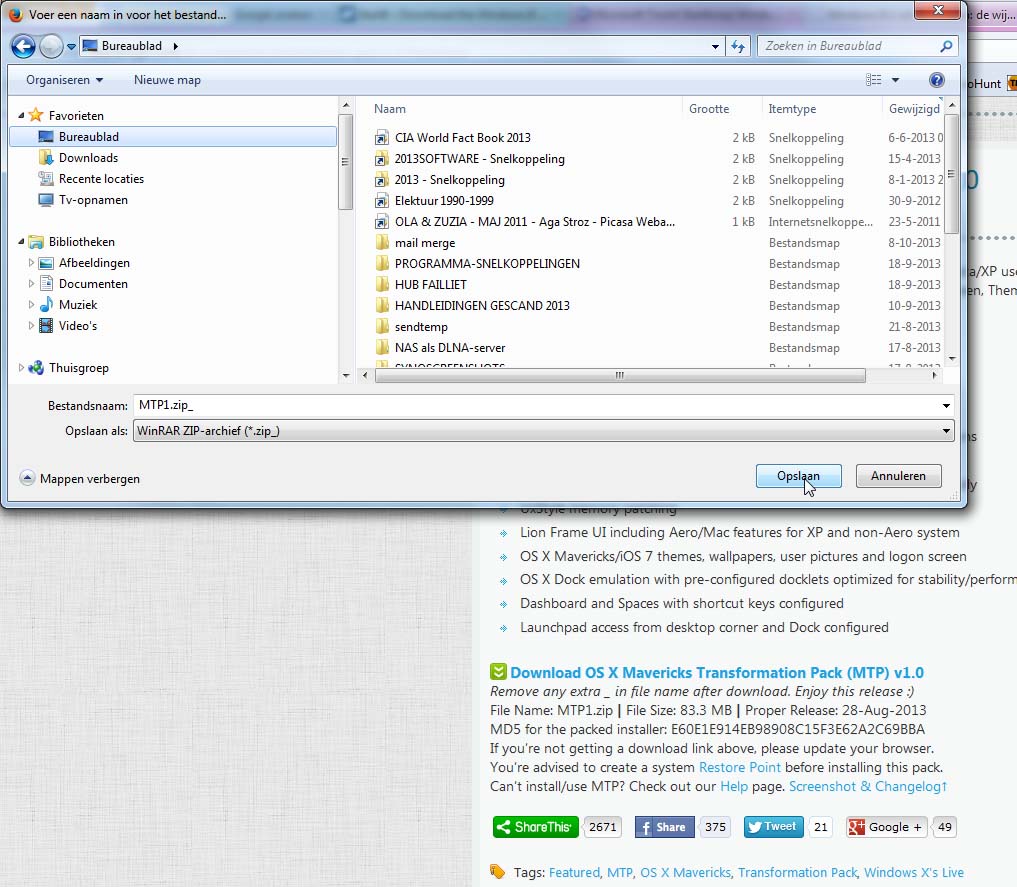
Task: Open Screenshot & Changelog link
Action: click(868, 786)
